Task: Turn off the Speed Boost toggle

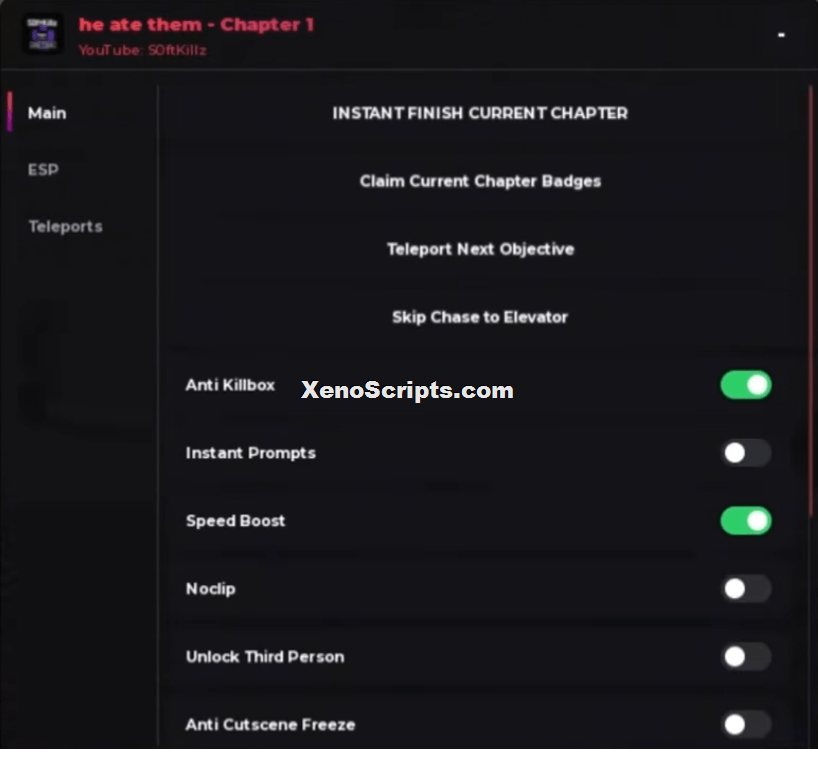Action: point(746,521)
